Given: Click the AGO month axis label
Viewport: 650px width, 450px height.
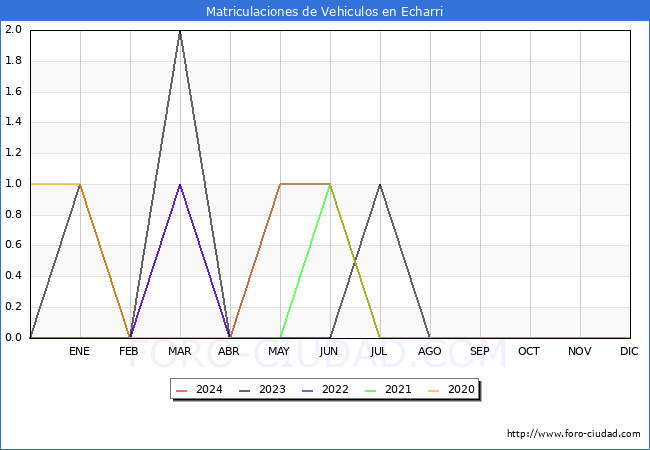Looking at the screenshot, I should pyautogui.click(x=429, y=351).
